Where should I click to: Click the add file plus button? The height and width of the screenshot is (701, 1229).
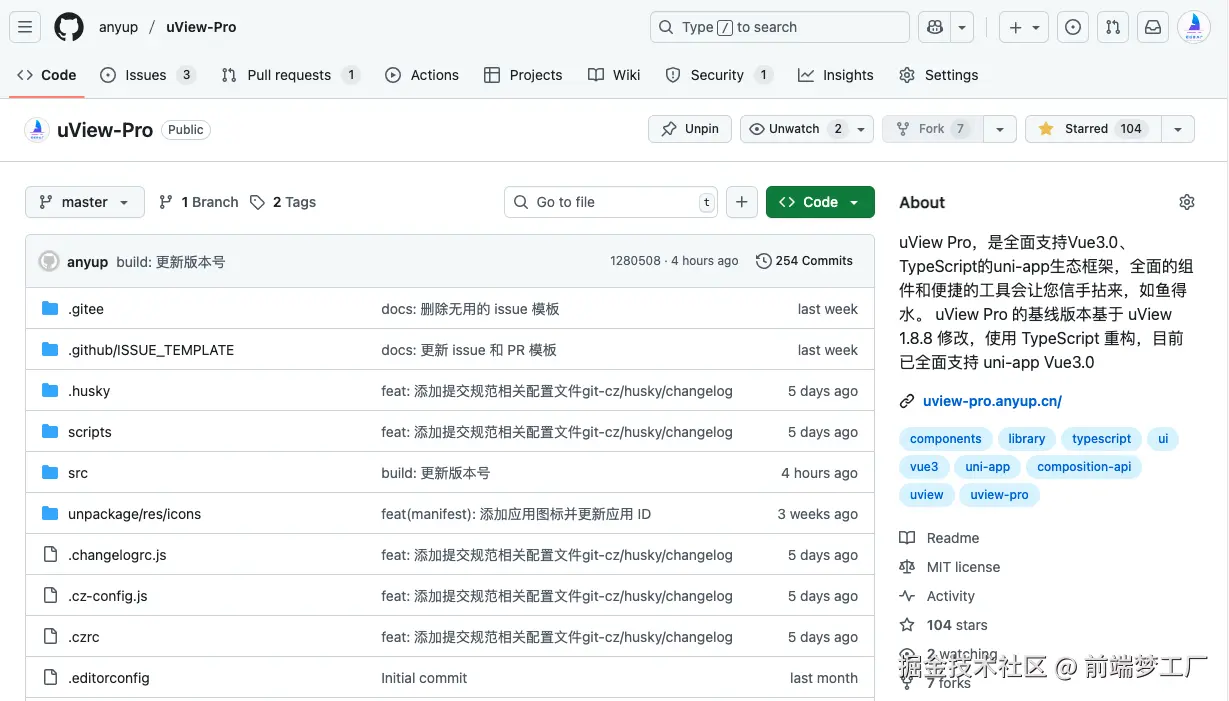click(741, 202)
